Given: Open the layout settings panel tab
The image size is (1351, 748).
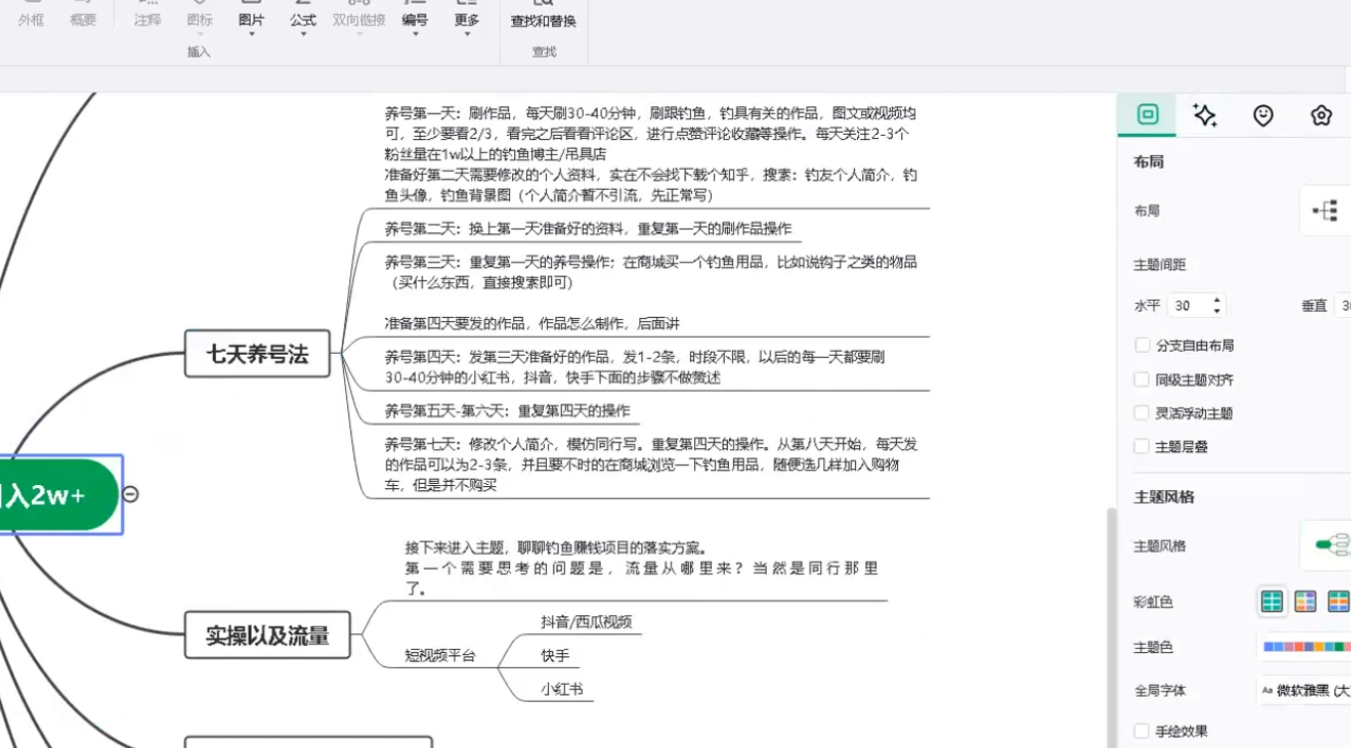Looking at the screenshot, I should click(1148, 115).
